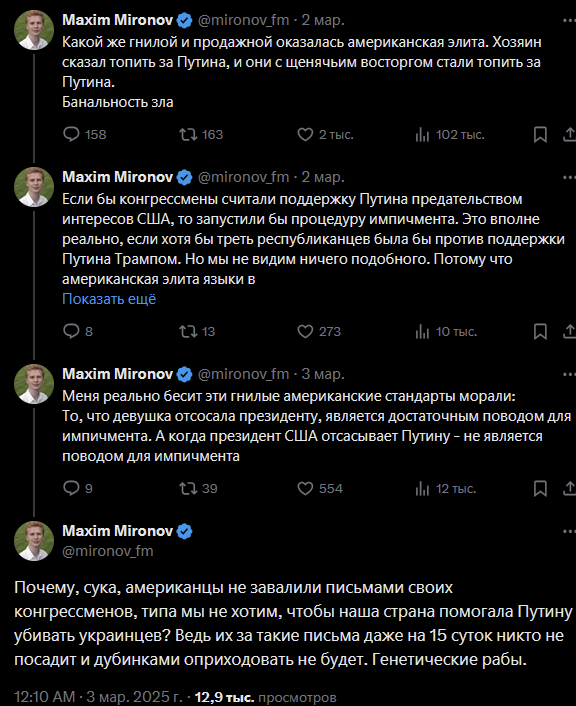Screen dimensions: 576x706
Task: Bookmark the first tweet in thread
Action: click(540, 134)
